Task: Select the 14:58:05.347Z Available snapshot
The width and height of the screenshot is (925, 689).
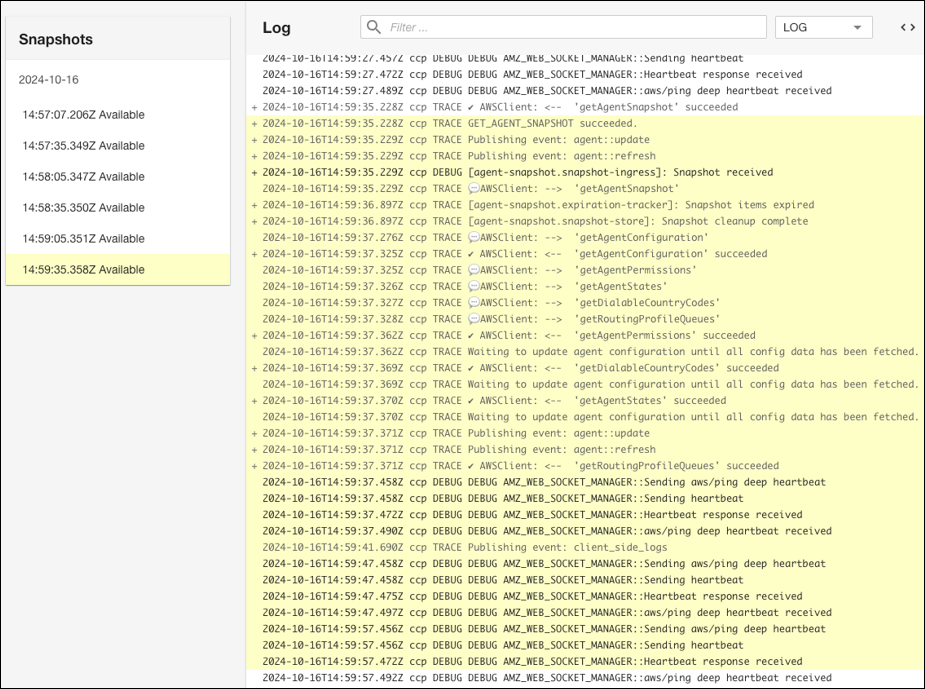Action: tap(83, 177)
